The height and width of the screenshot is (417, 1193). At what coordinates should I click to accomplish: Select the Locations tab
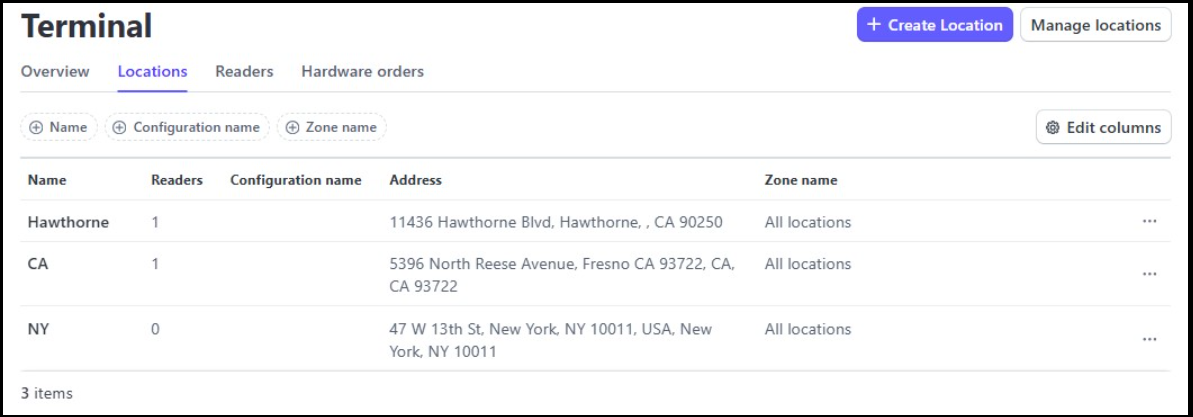[x=152, y=72]
